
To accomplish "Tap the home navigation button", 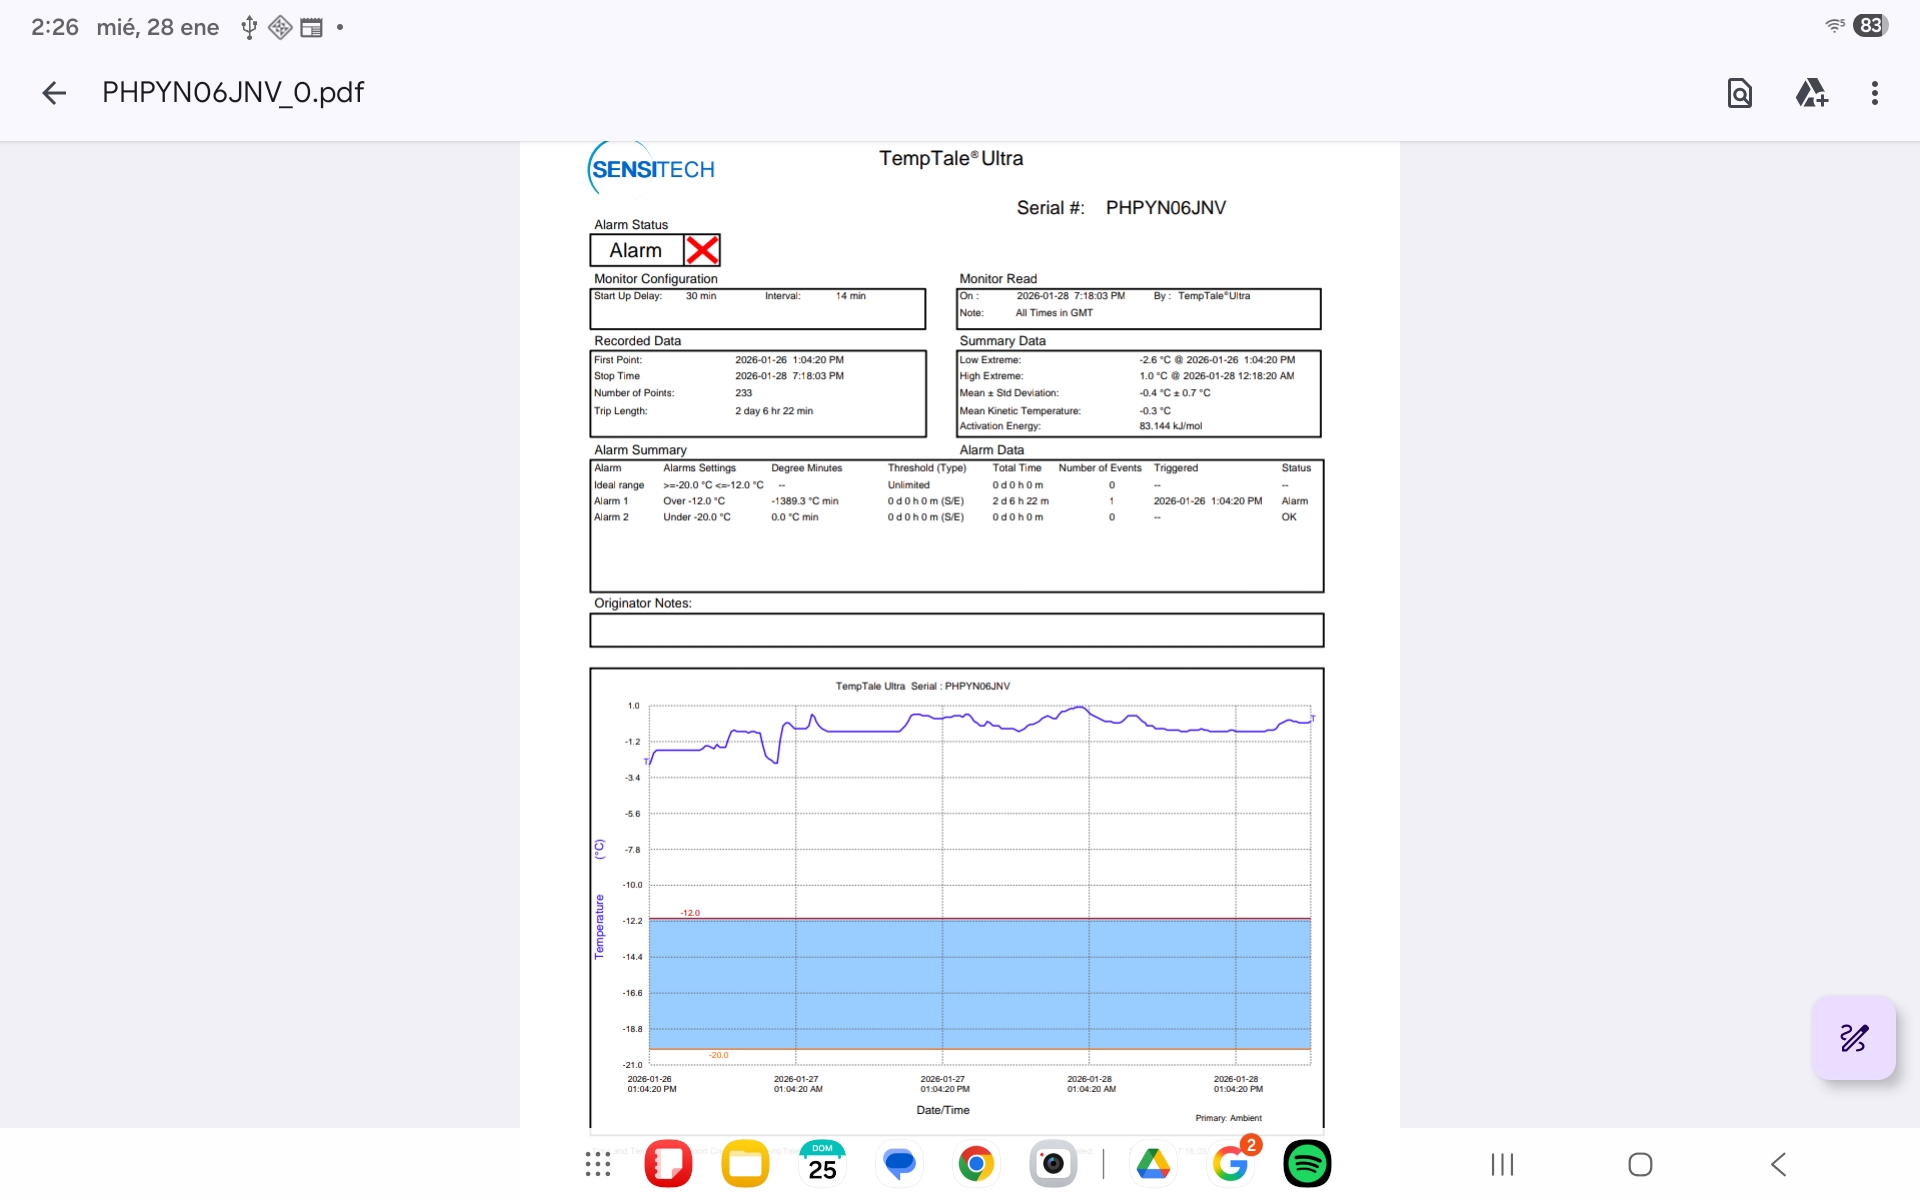I will click(x=1640, y=1164).
